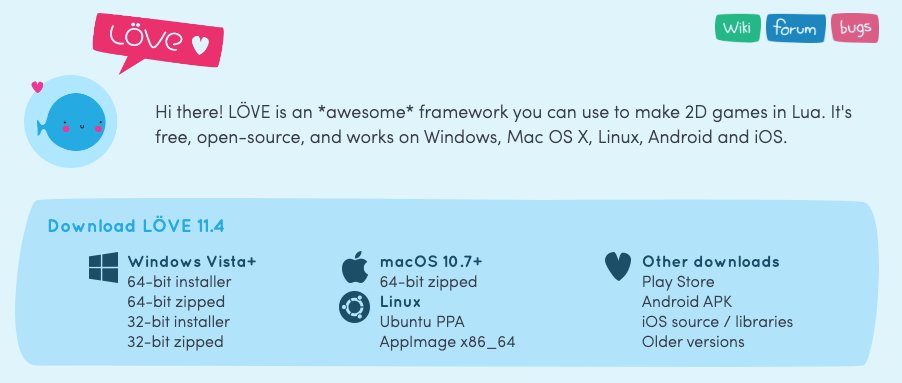
Task: Click the Windows logo icon
Action: pyautogui.click(x=104, y=267)
